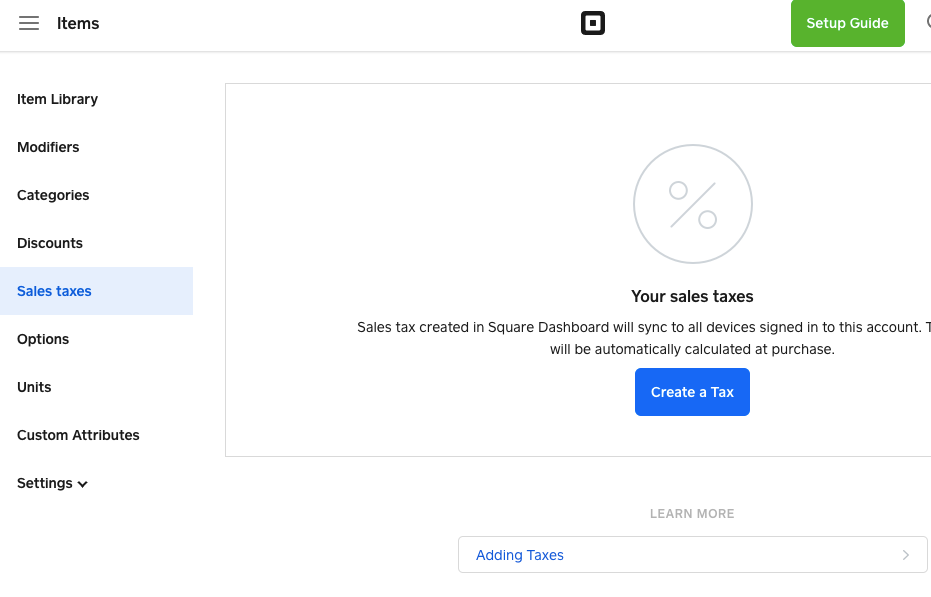Screen dimensions: 931x597
Task: Expand the Settings sidebar section
Action: 52,483
